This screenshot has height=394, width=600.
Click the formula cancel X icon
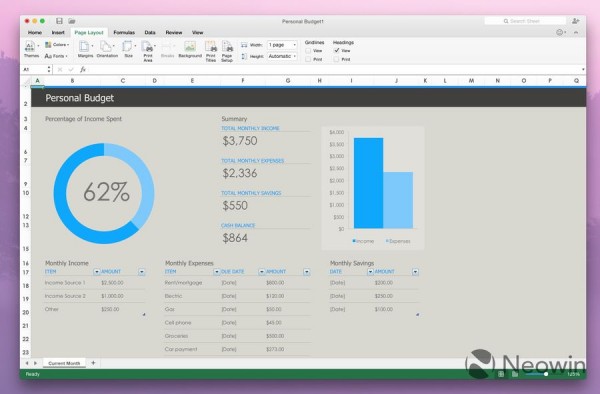60,69
